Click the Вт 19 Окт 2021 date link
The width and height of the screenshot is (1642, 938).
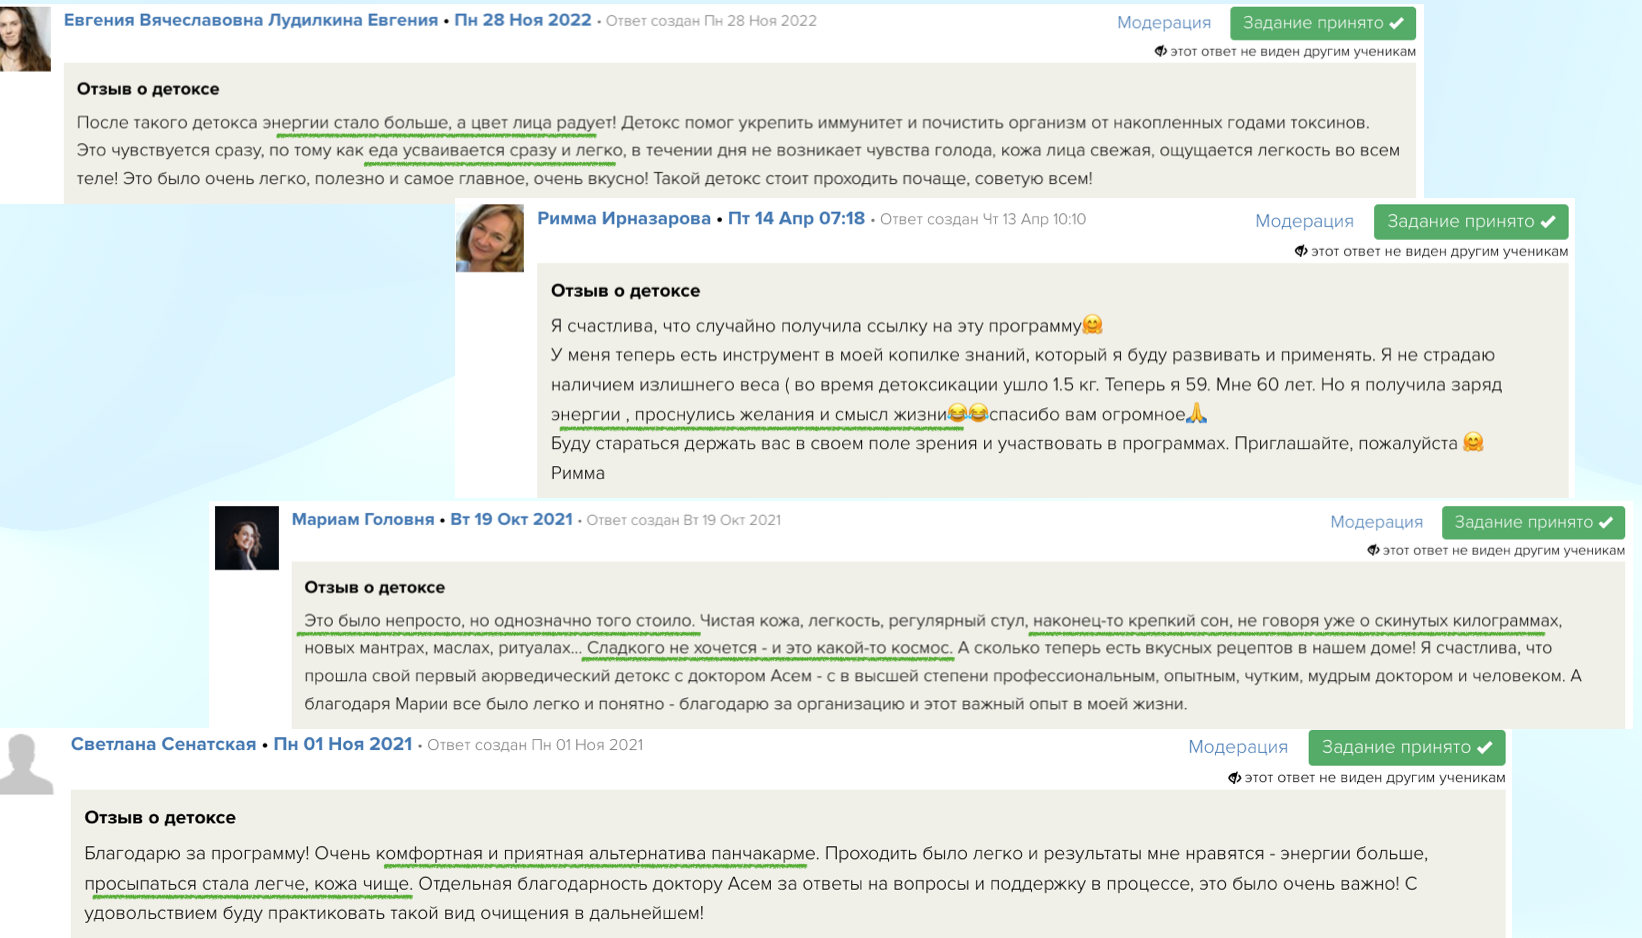511,519
